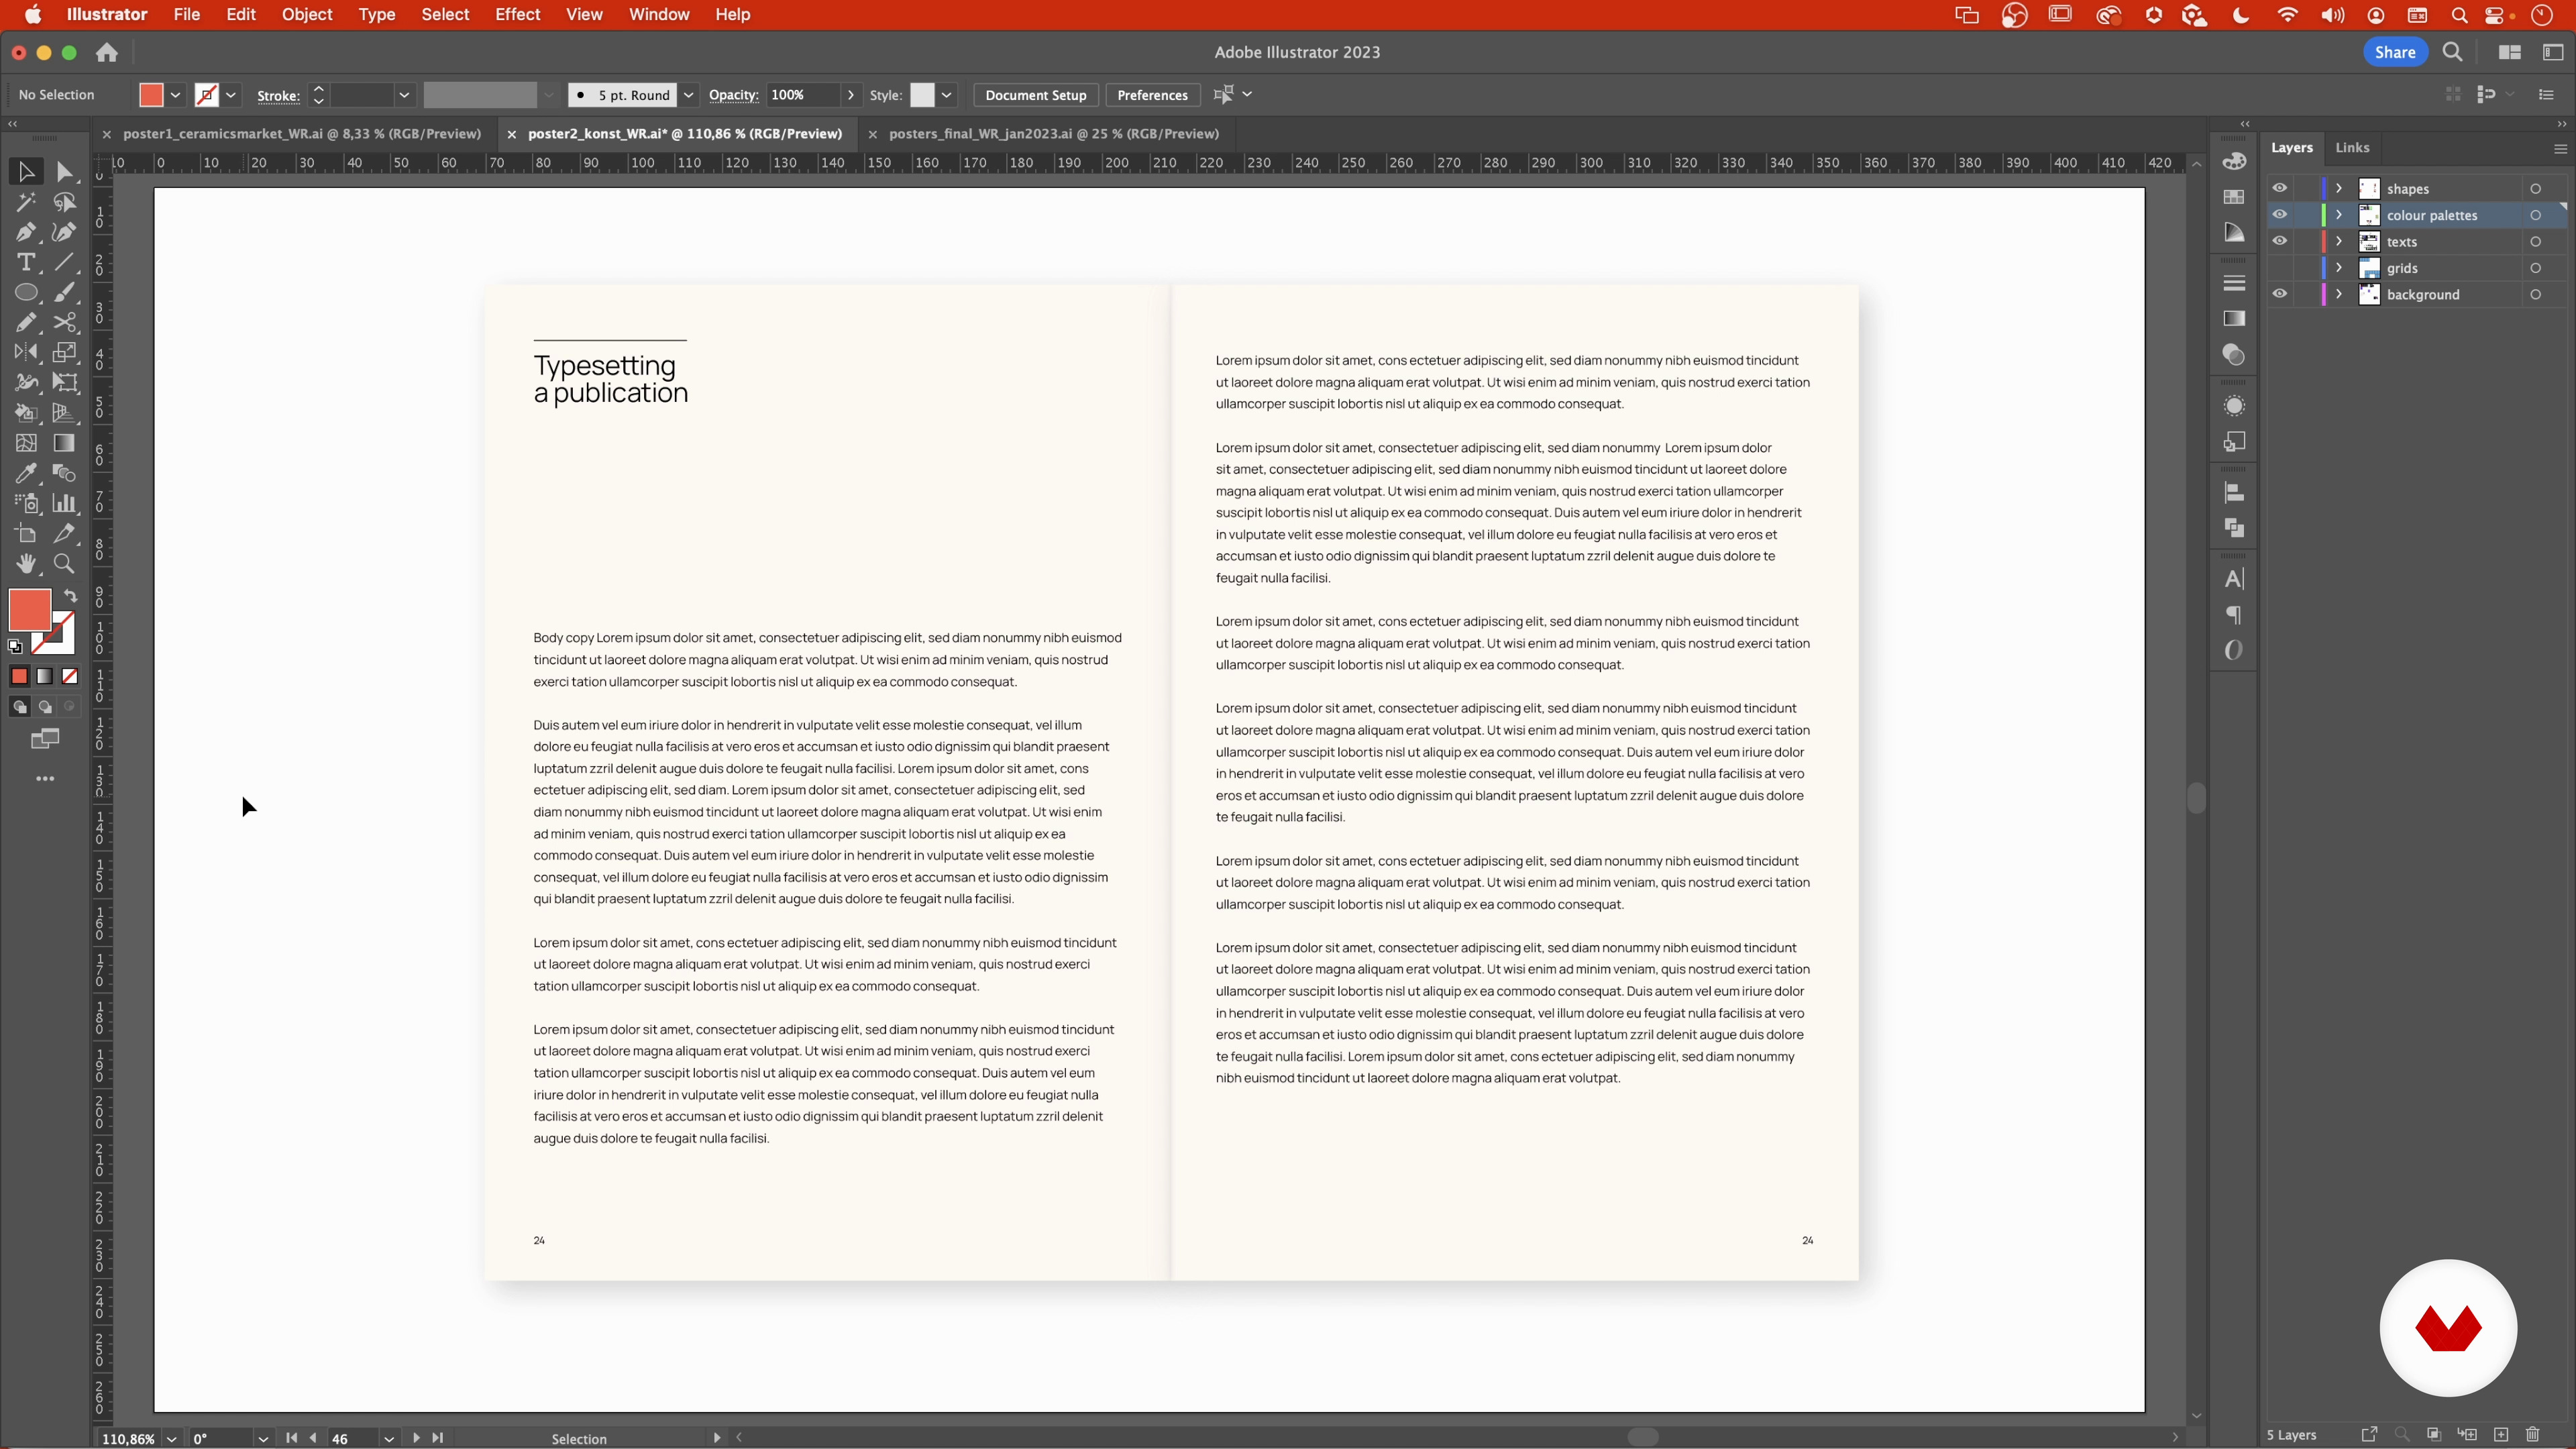Open the Effect menu

[x=517, y=14]
